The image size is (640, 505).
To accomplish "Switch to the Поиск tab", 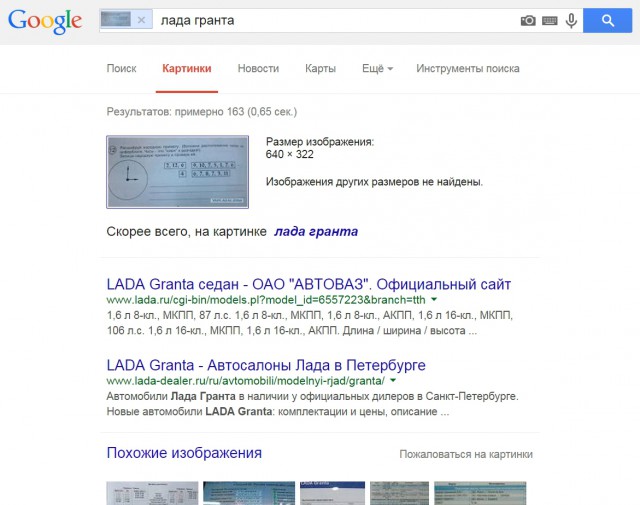I will pos(121,69).
